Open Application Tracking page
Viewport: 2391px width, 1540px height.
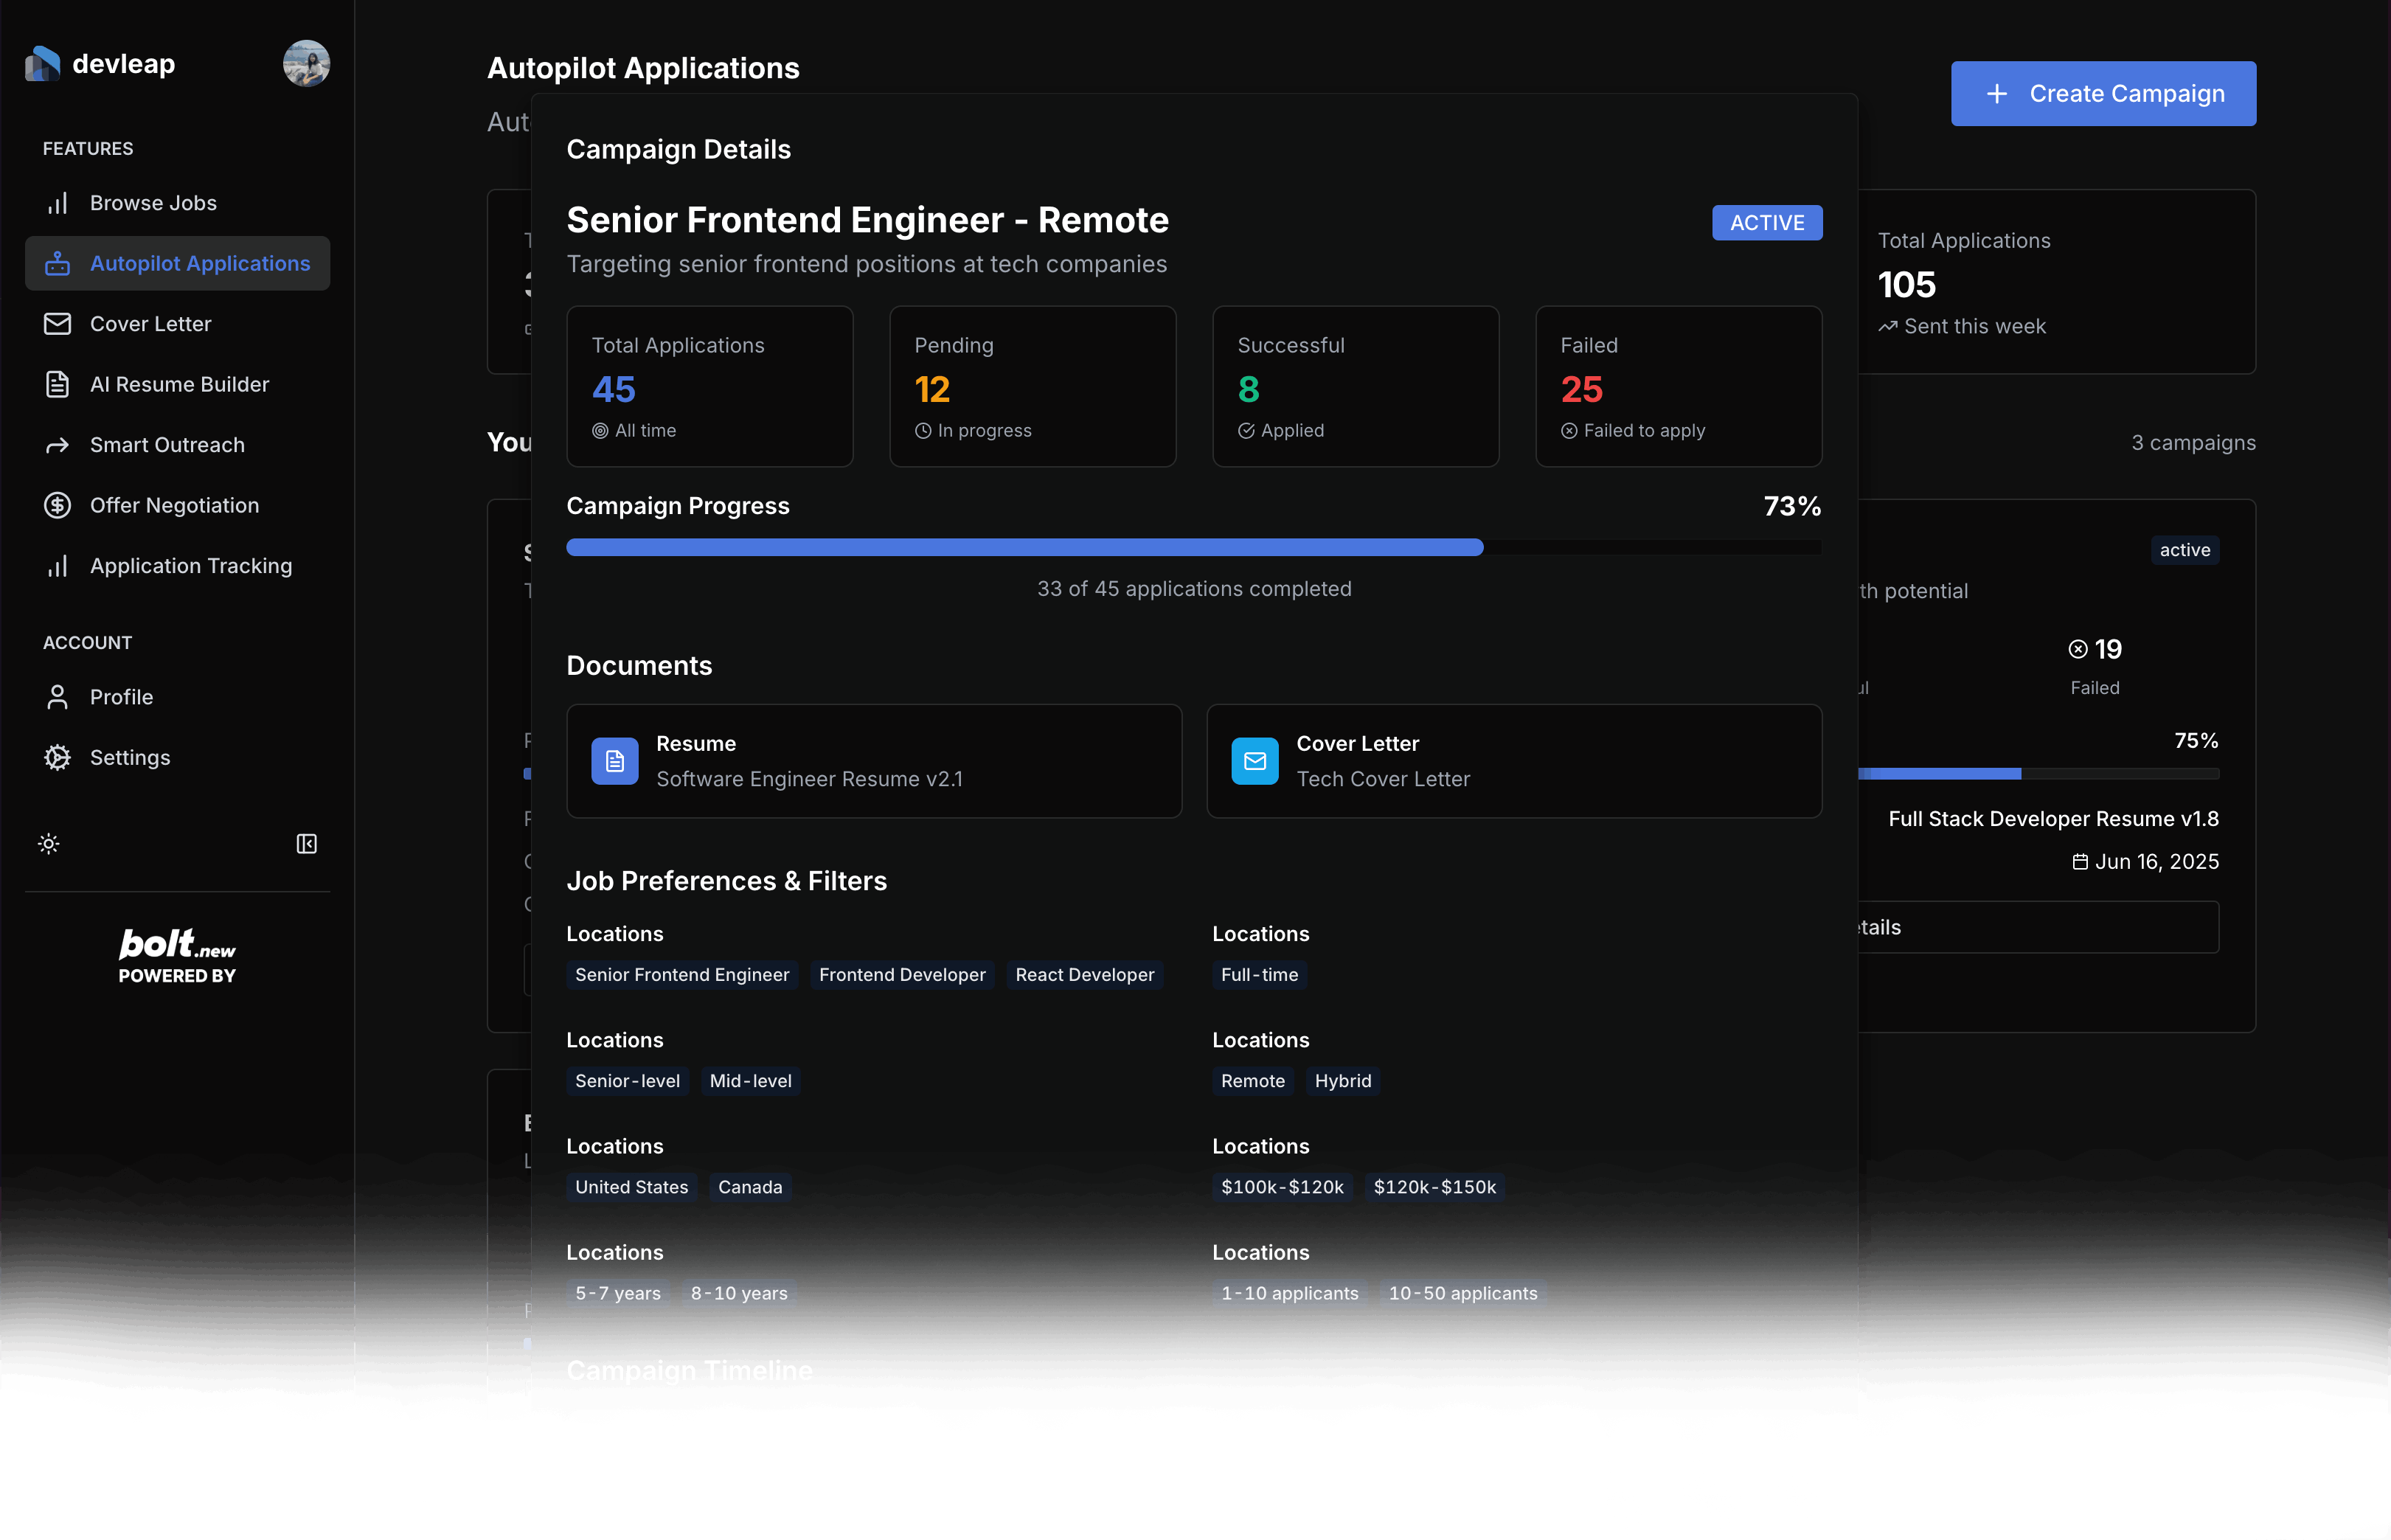coord(177,566)
